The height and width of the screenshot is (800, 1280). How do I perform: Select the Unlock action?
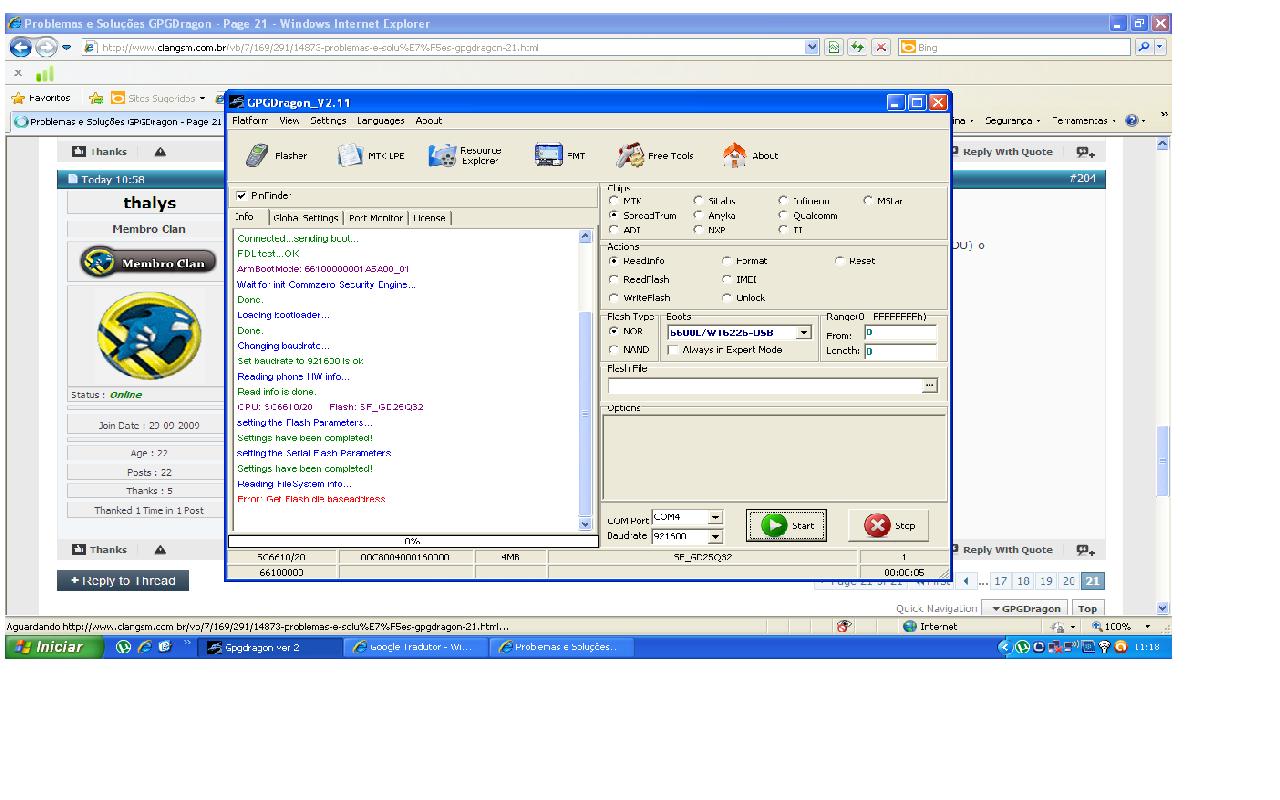pyautogui.click(x=726, y=298)
